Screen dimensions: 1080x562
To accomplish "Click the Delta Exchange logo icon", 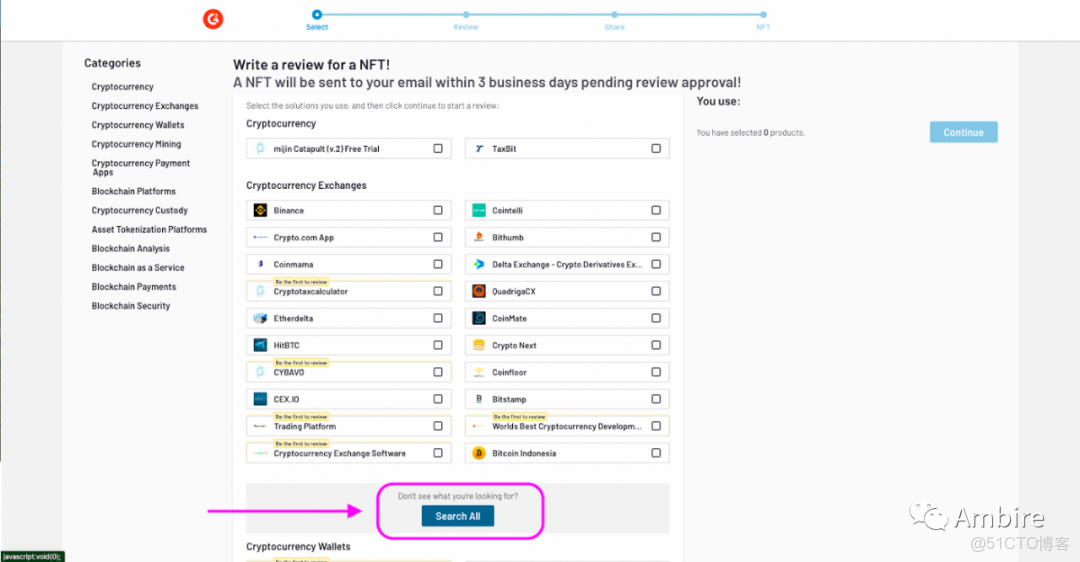I will (x=479, y=265).
